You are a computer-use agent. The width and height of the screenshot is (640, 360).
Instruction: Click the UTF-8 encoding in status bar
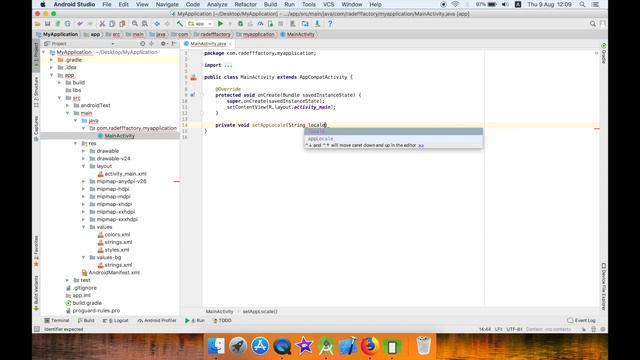pos(514,329)
